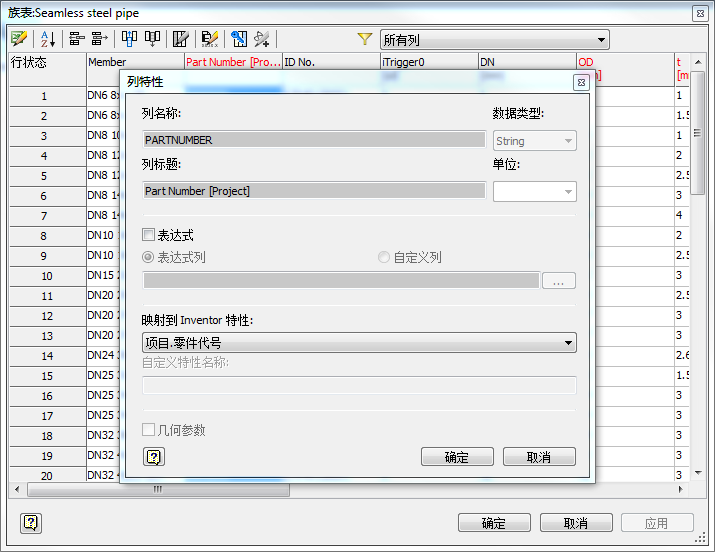The image size is (715, 552).
Task: Click the Member column header
Action: [x=135, y=62]
